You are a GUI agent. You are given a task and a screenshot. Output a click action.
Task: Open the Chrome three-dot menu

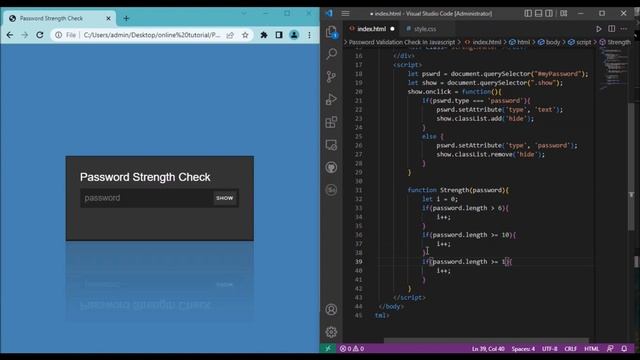tap(309, 35)
